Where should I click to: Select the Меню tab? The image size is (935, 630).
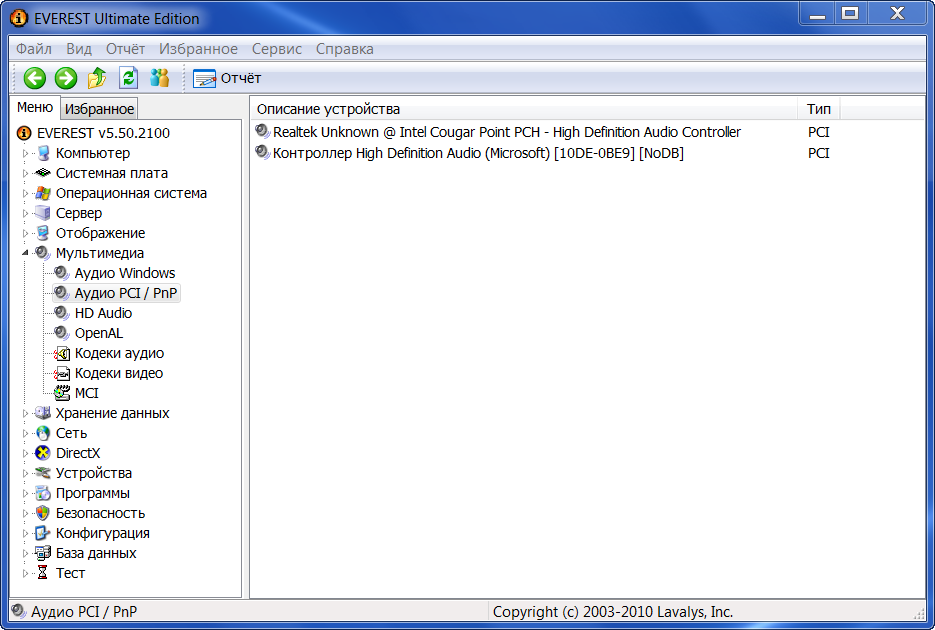tap(35, 107)
